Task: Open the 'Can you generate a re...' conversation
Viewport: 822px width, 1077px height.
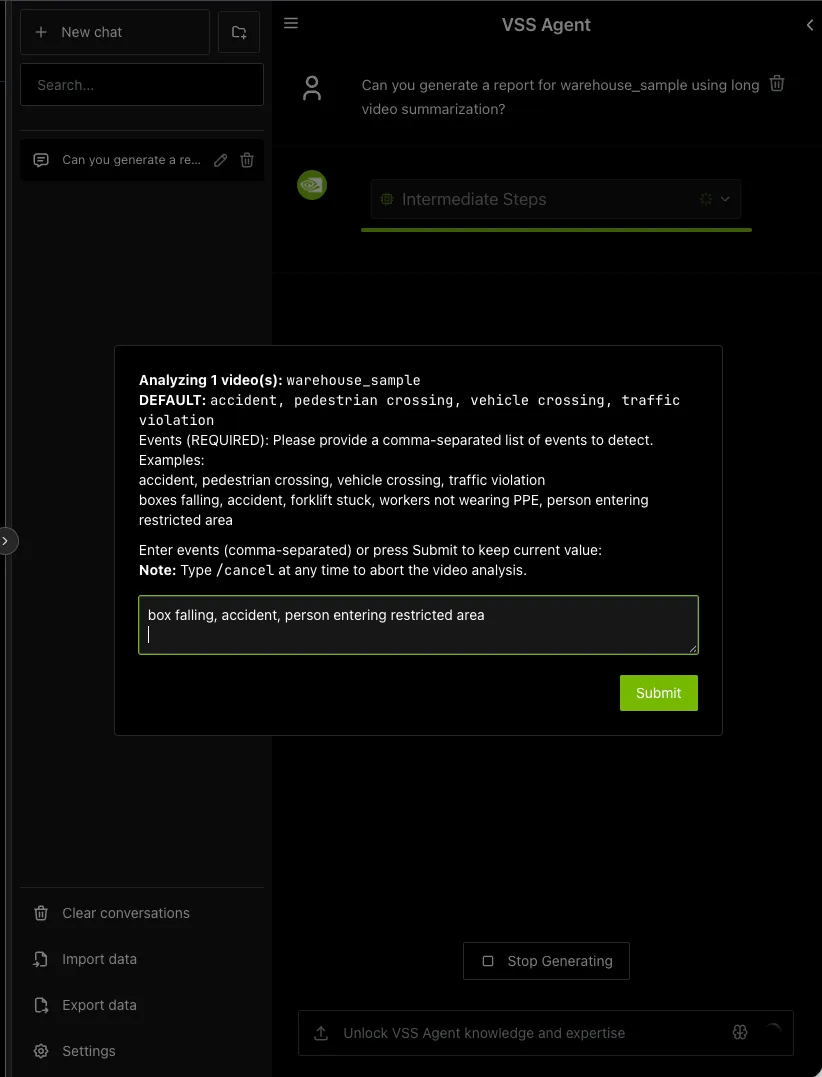Action: point(130,160)
